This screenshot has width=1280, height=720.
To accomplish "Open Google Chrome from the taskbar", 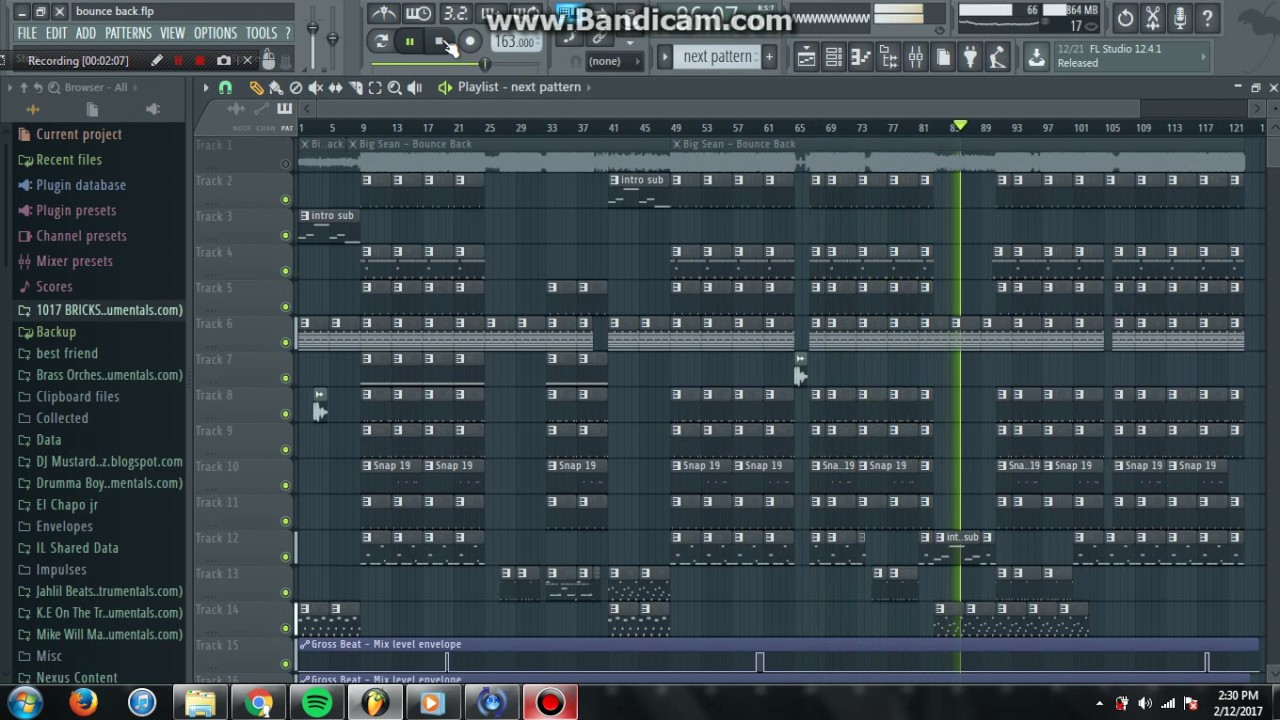I will click(259, 703).
